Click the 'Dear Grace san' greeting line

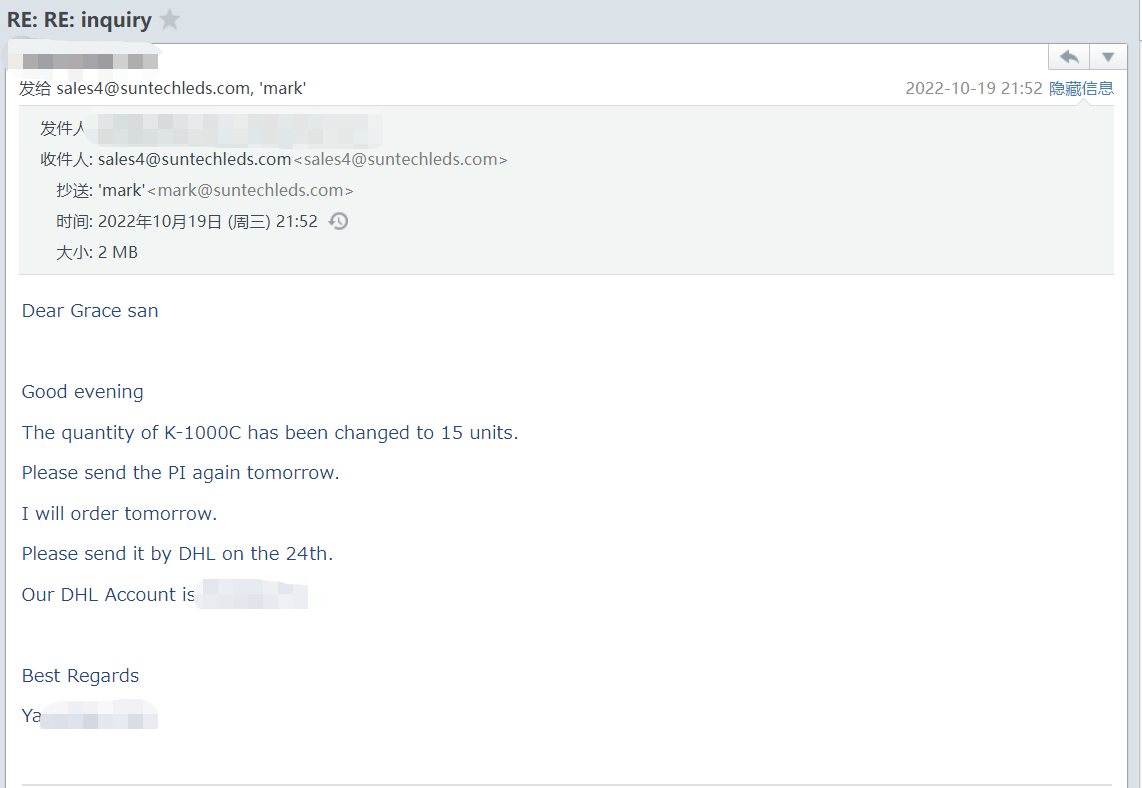pos(90,310)
